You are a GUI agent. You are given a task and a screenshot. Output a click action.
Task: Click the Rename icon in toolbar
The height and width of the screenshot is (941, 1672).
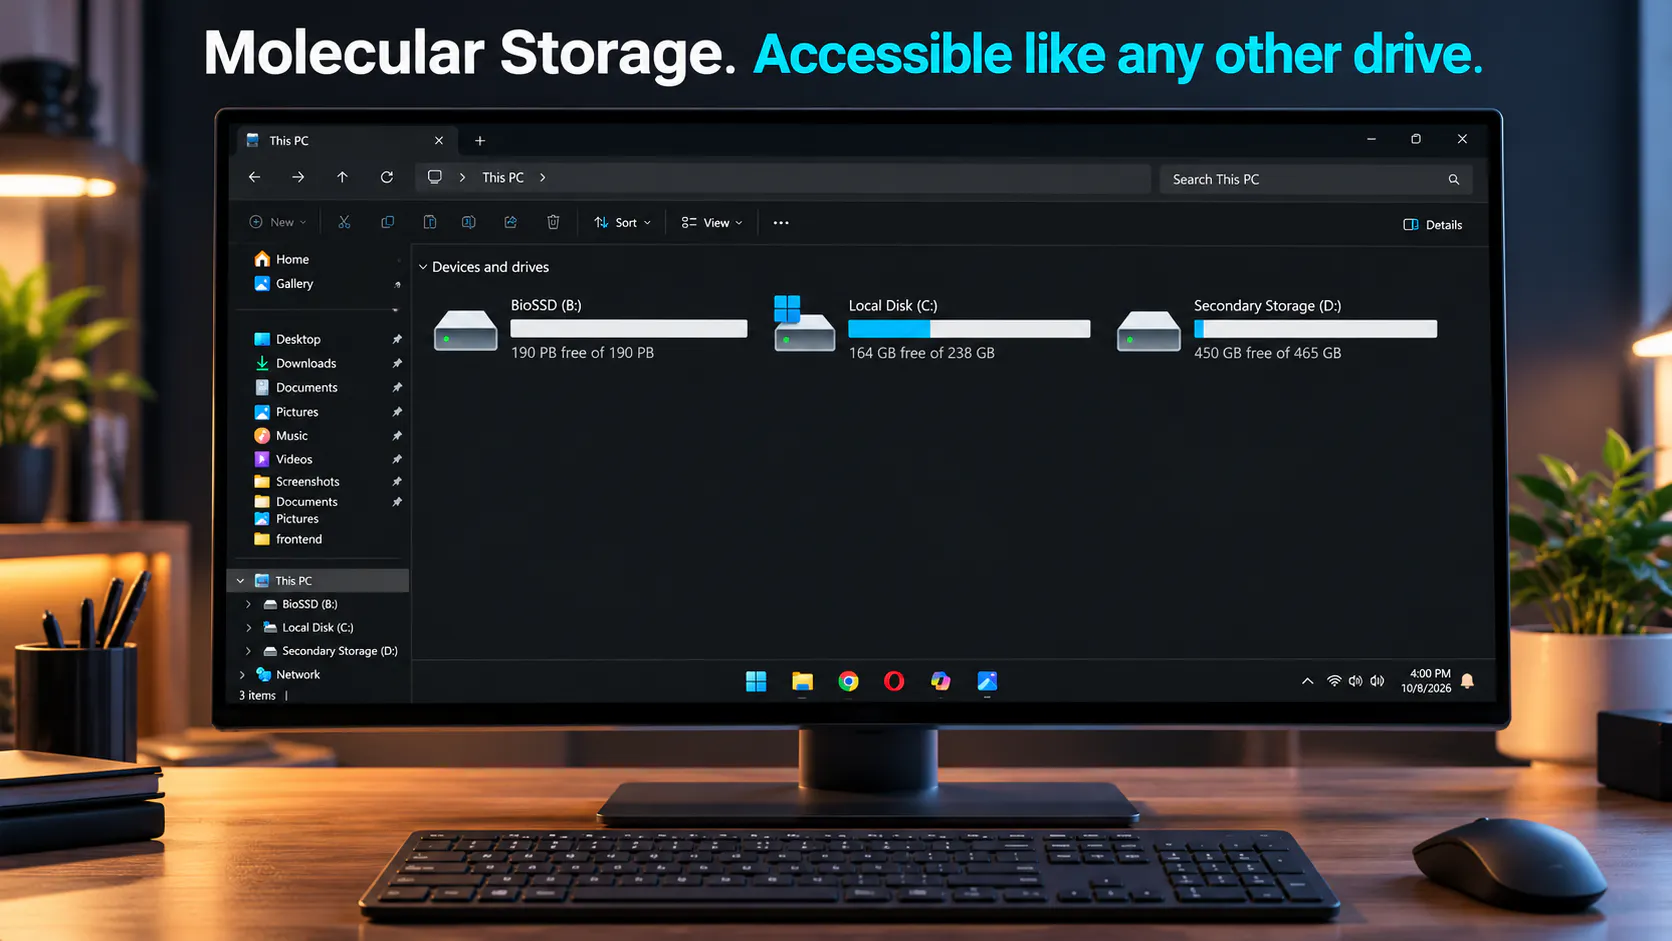tap(468, 222)
